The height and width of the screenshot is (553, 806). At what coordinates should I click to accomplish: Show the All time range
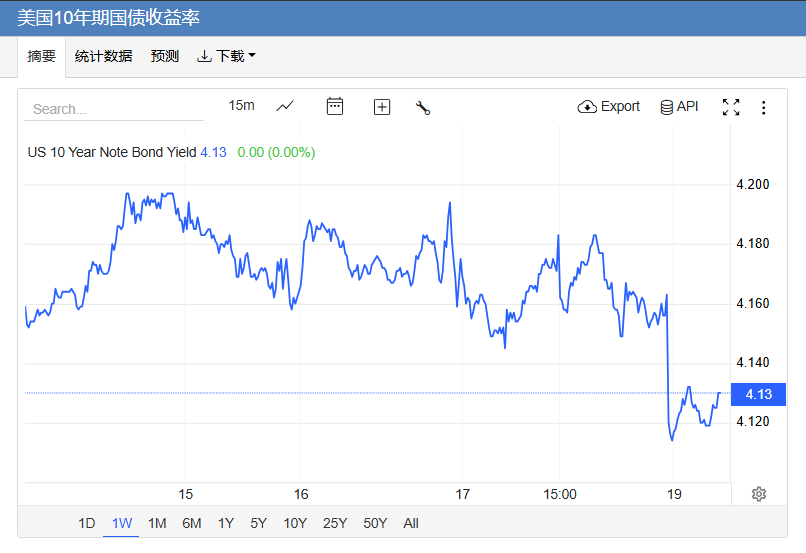point(411,523)
